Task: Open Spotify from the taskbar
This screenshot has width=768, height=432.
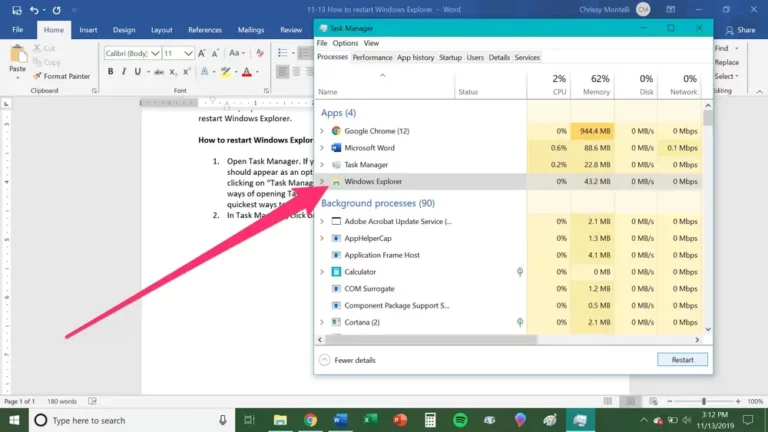Action: pos(460,420)
